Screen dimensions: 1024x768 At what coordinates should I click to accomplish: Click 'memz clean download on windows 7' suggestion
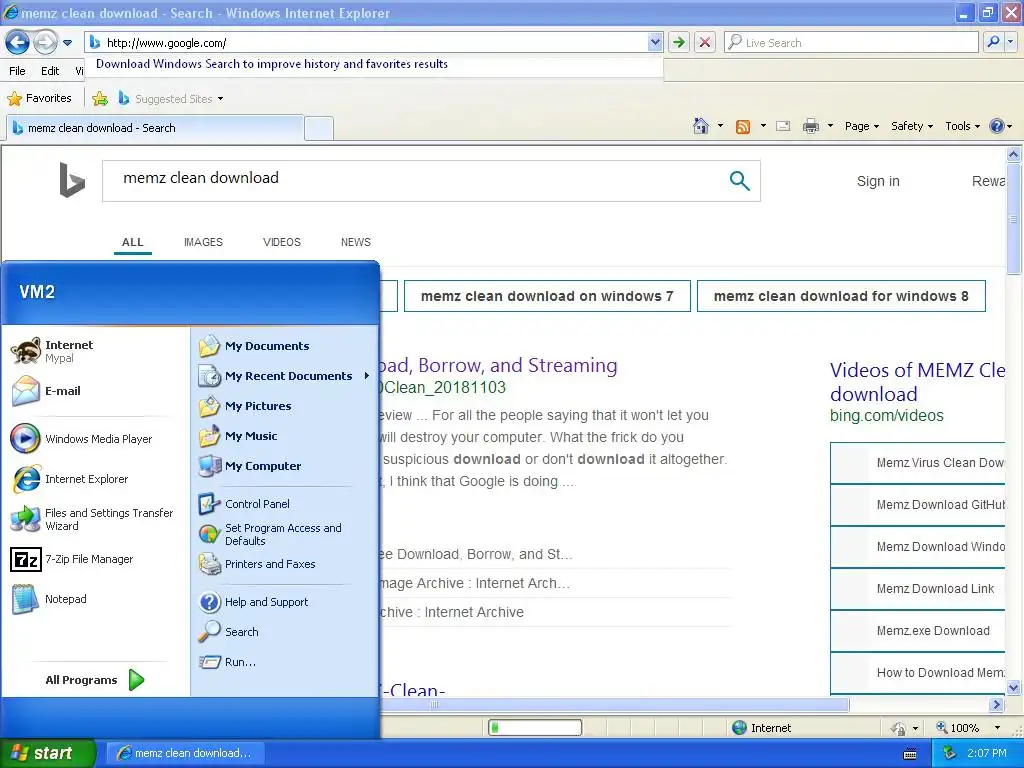coord(547,296)
